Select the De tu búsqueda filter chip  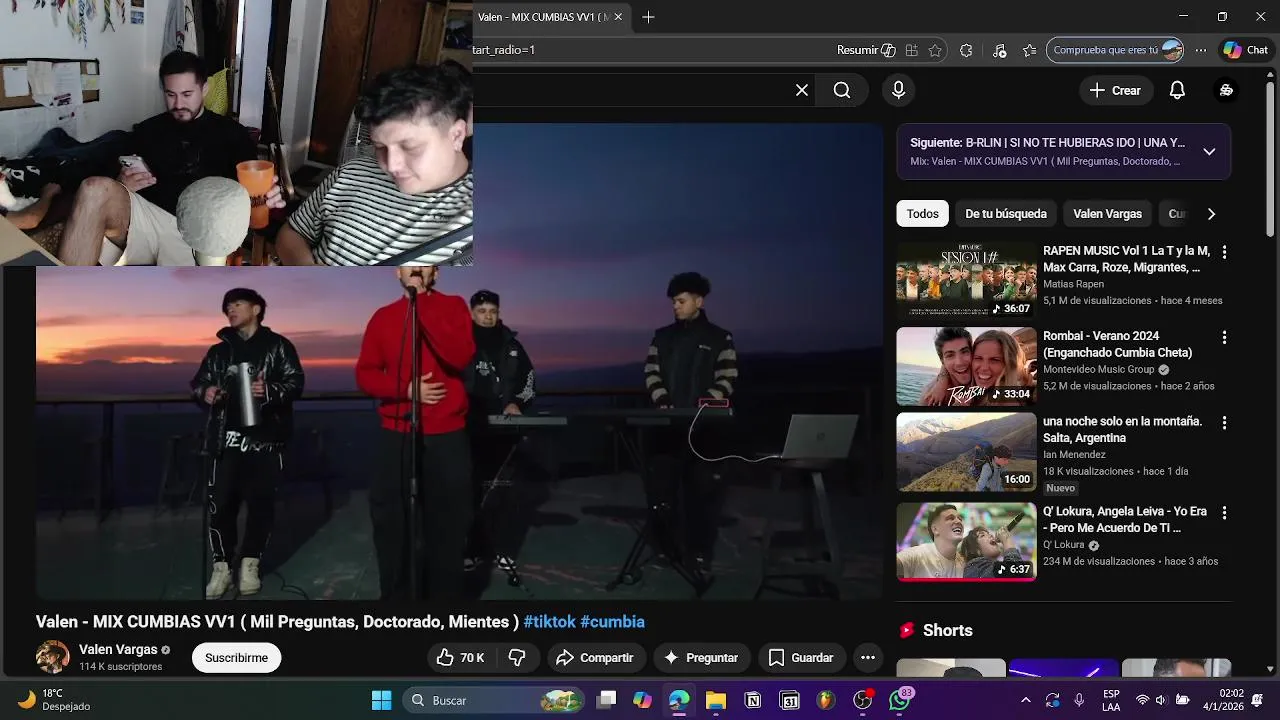(x=1006, y=213)
